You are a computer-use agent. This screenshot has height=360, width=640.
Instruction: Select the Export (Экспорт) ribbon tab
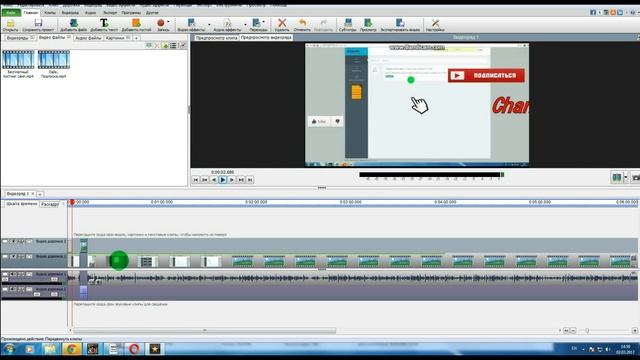110,13
